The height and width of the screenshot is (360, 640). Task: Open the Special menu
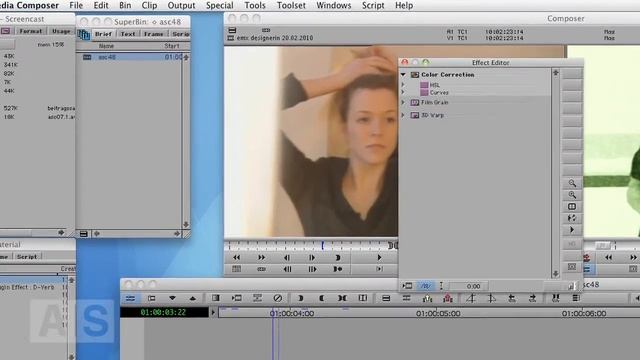(x=220, y=5)
